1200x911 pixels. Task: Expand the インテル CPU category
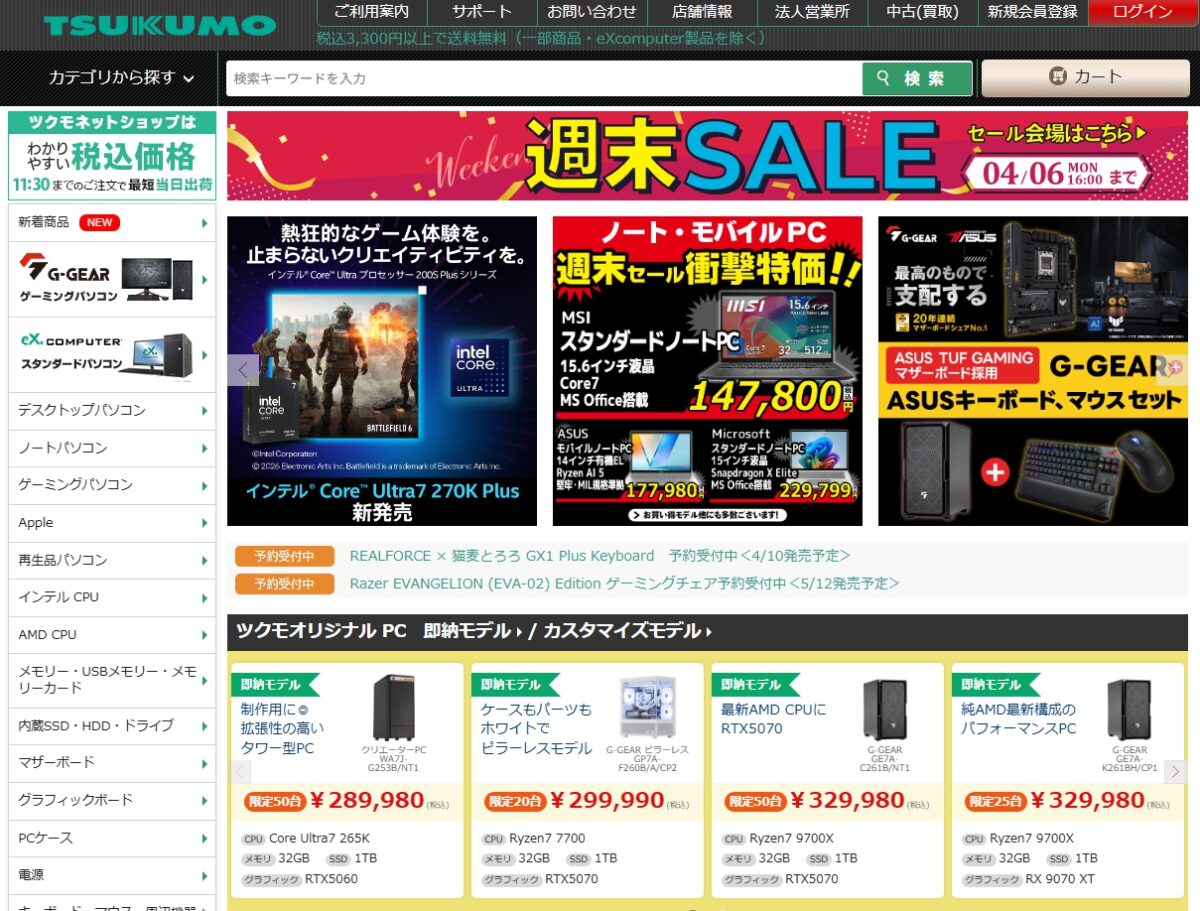[x=112, y=597]
